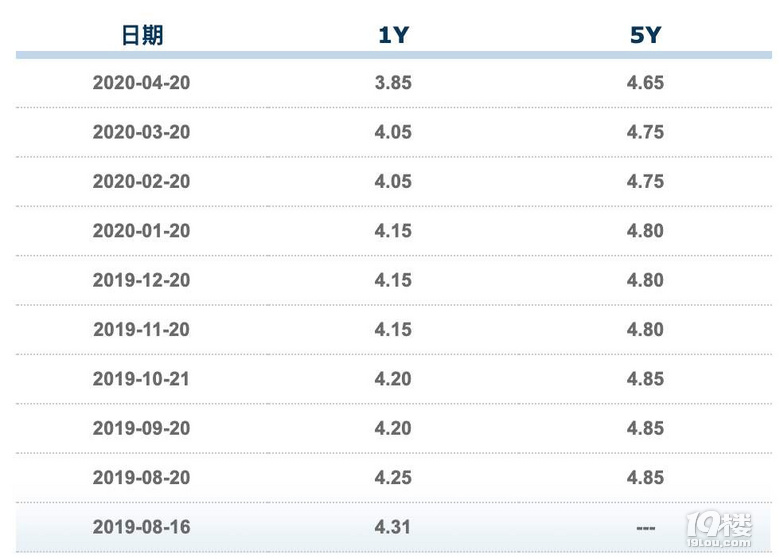Click the 5Y value for 2019-08-20
This screenshot has height=559, width=780.
coord(645,477)
